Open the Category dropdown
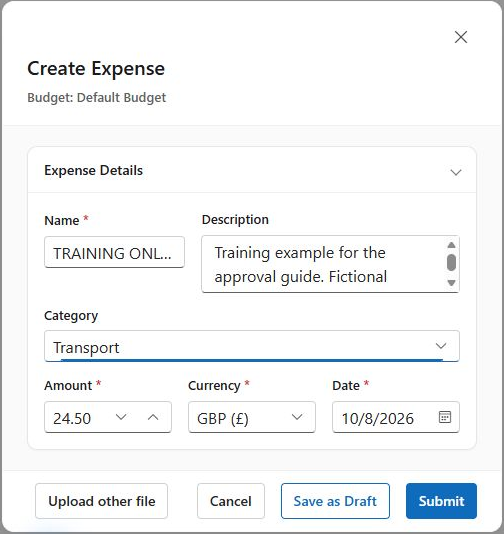504x534 pixels. pos(252,346)
